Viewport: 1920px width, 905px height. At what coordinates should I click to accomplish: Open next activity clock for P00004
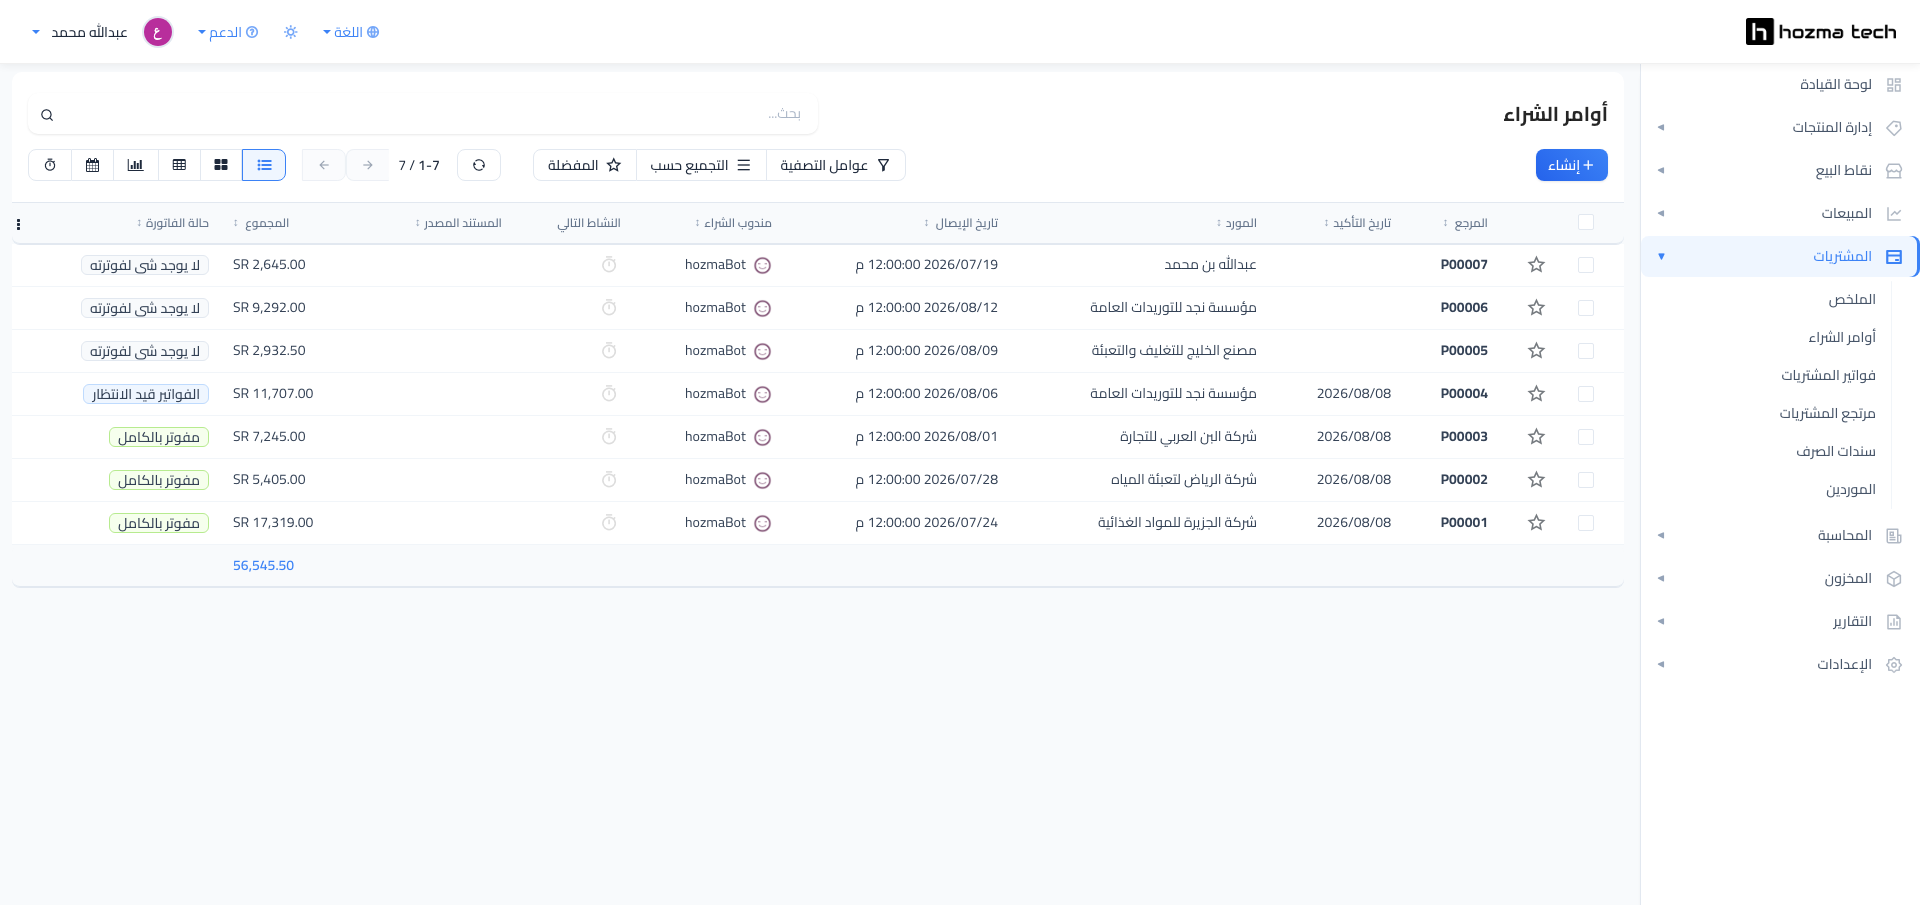coord(609,394)
